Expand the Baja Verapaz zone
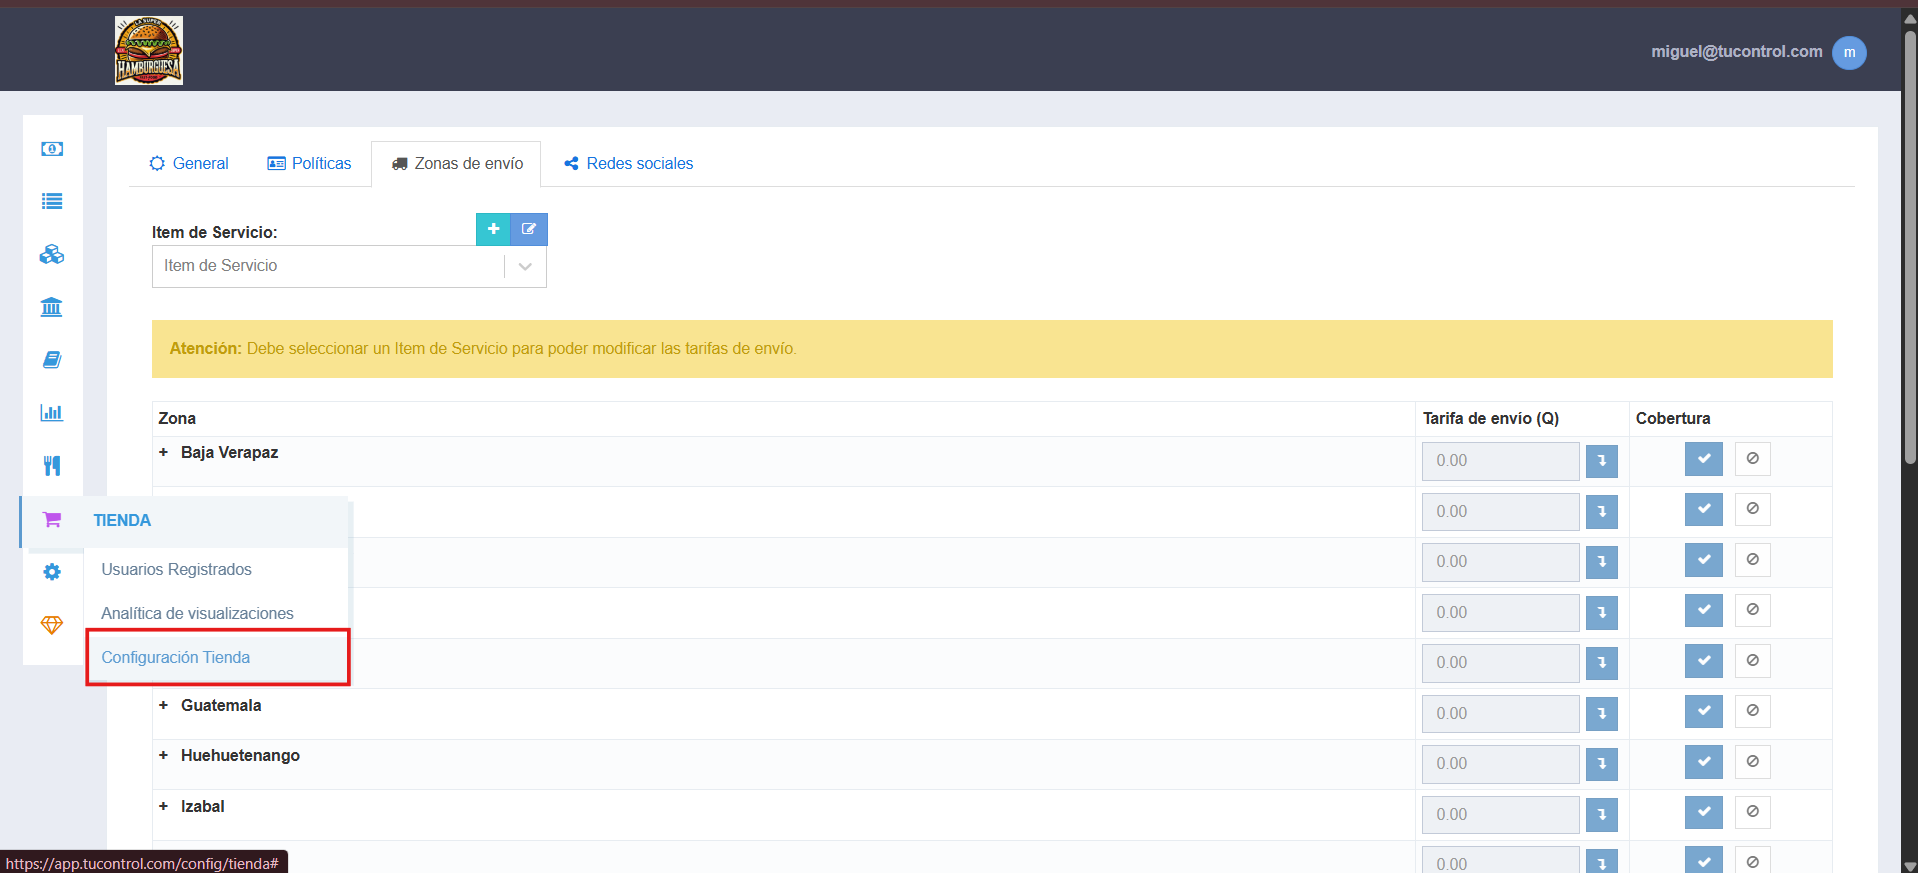Screen dimensions: 1918x873 coord(163,452)
